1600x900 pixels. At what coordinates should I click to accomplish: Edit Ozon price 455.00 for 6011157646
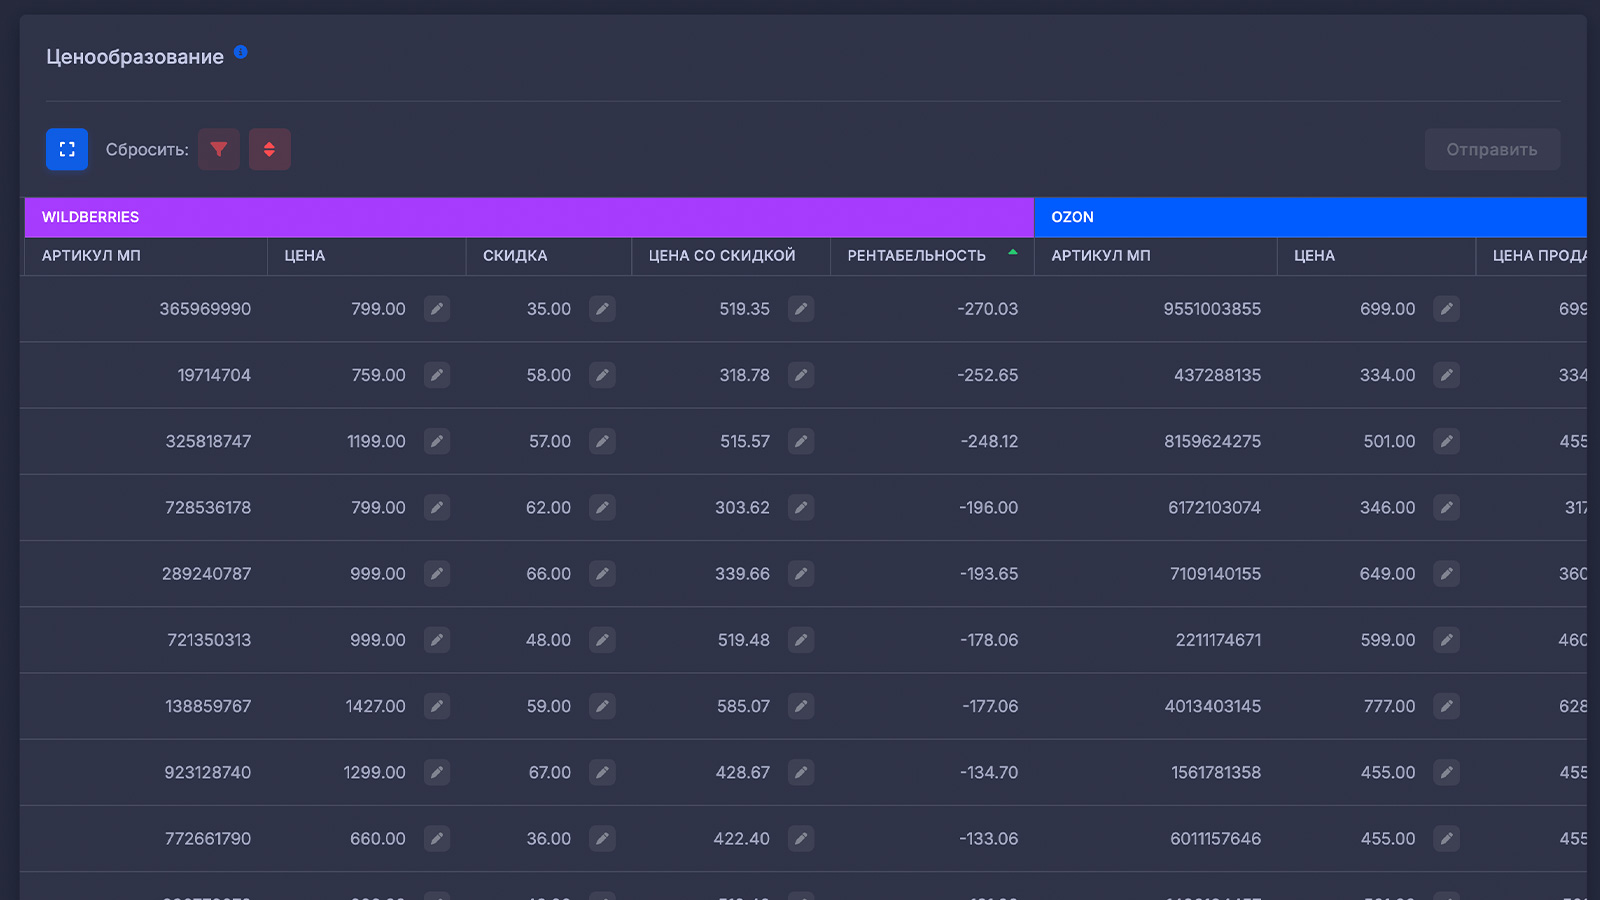(x=1447, y=839)
